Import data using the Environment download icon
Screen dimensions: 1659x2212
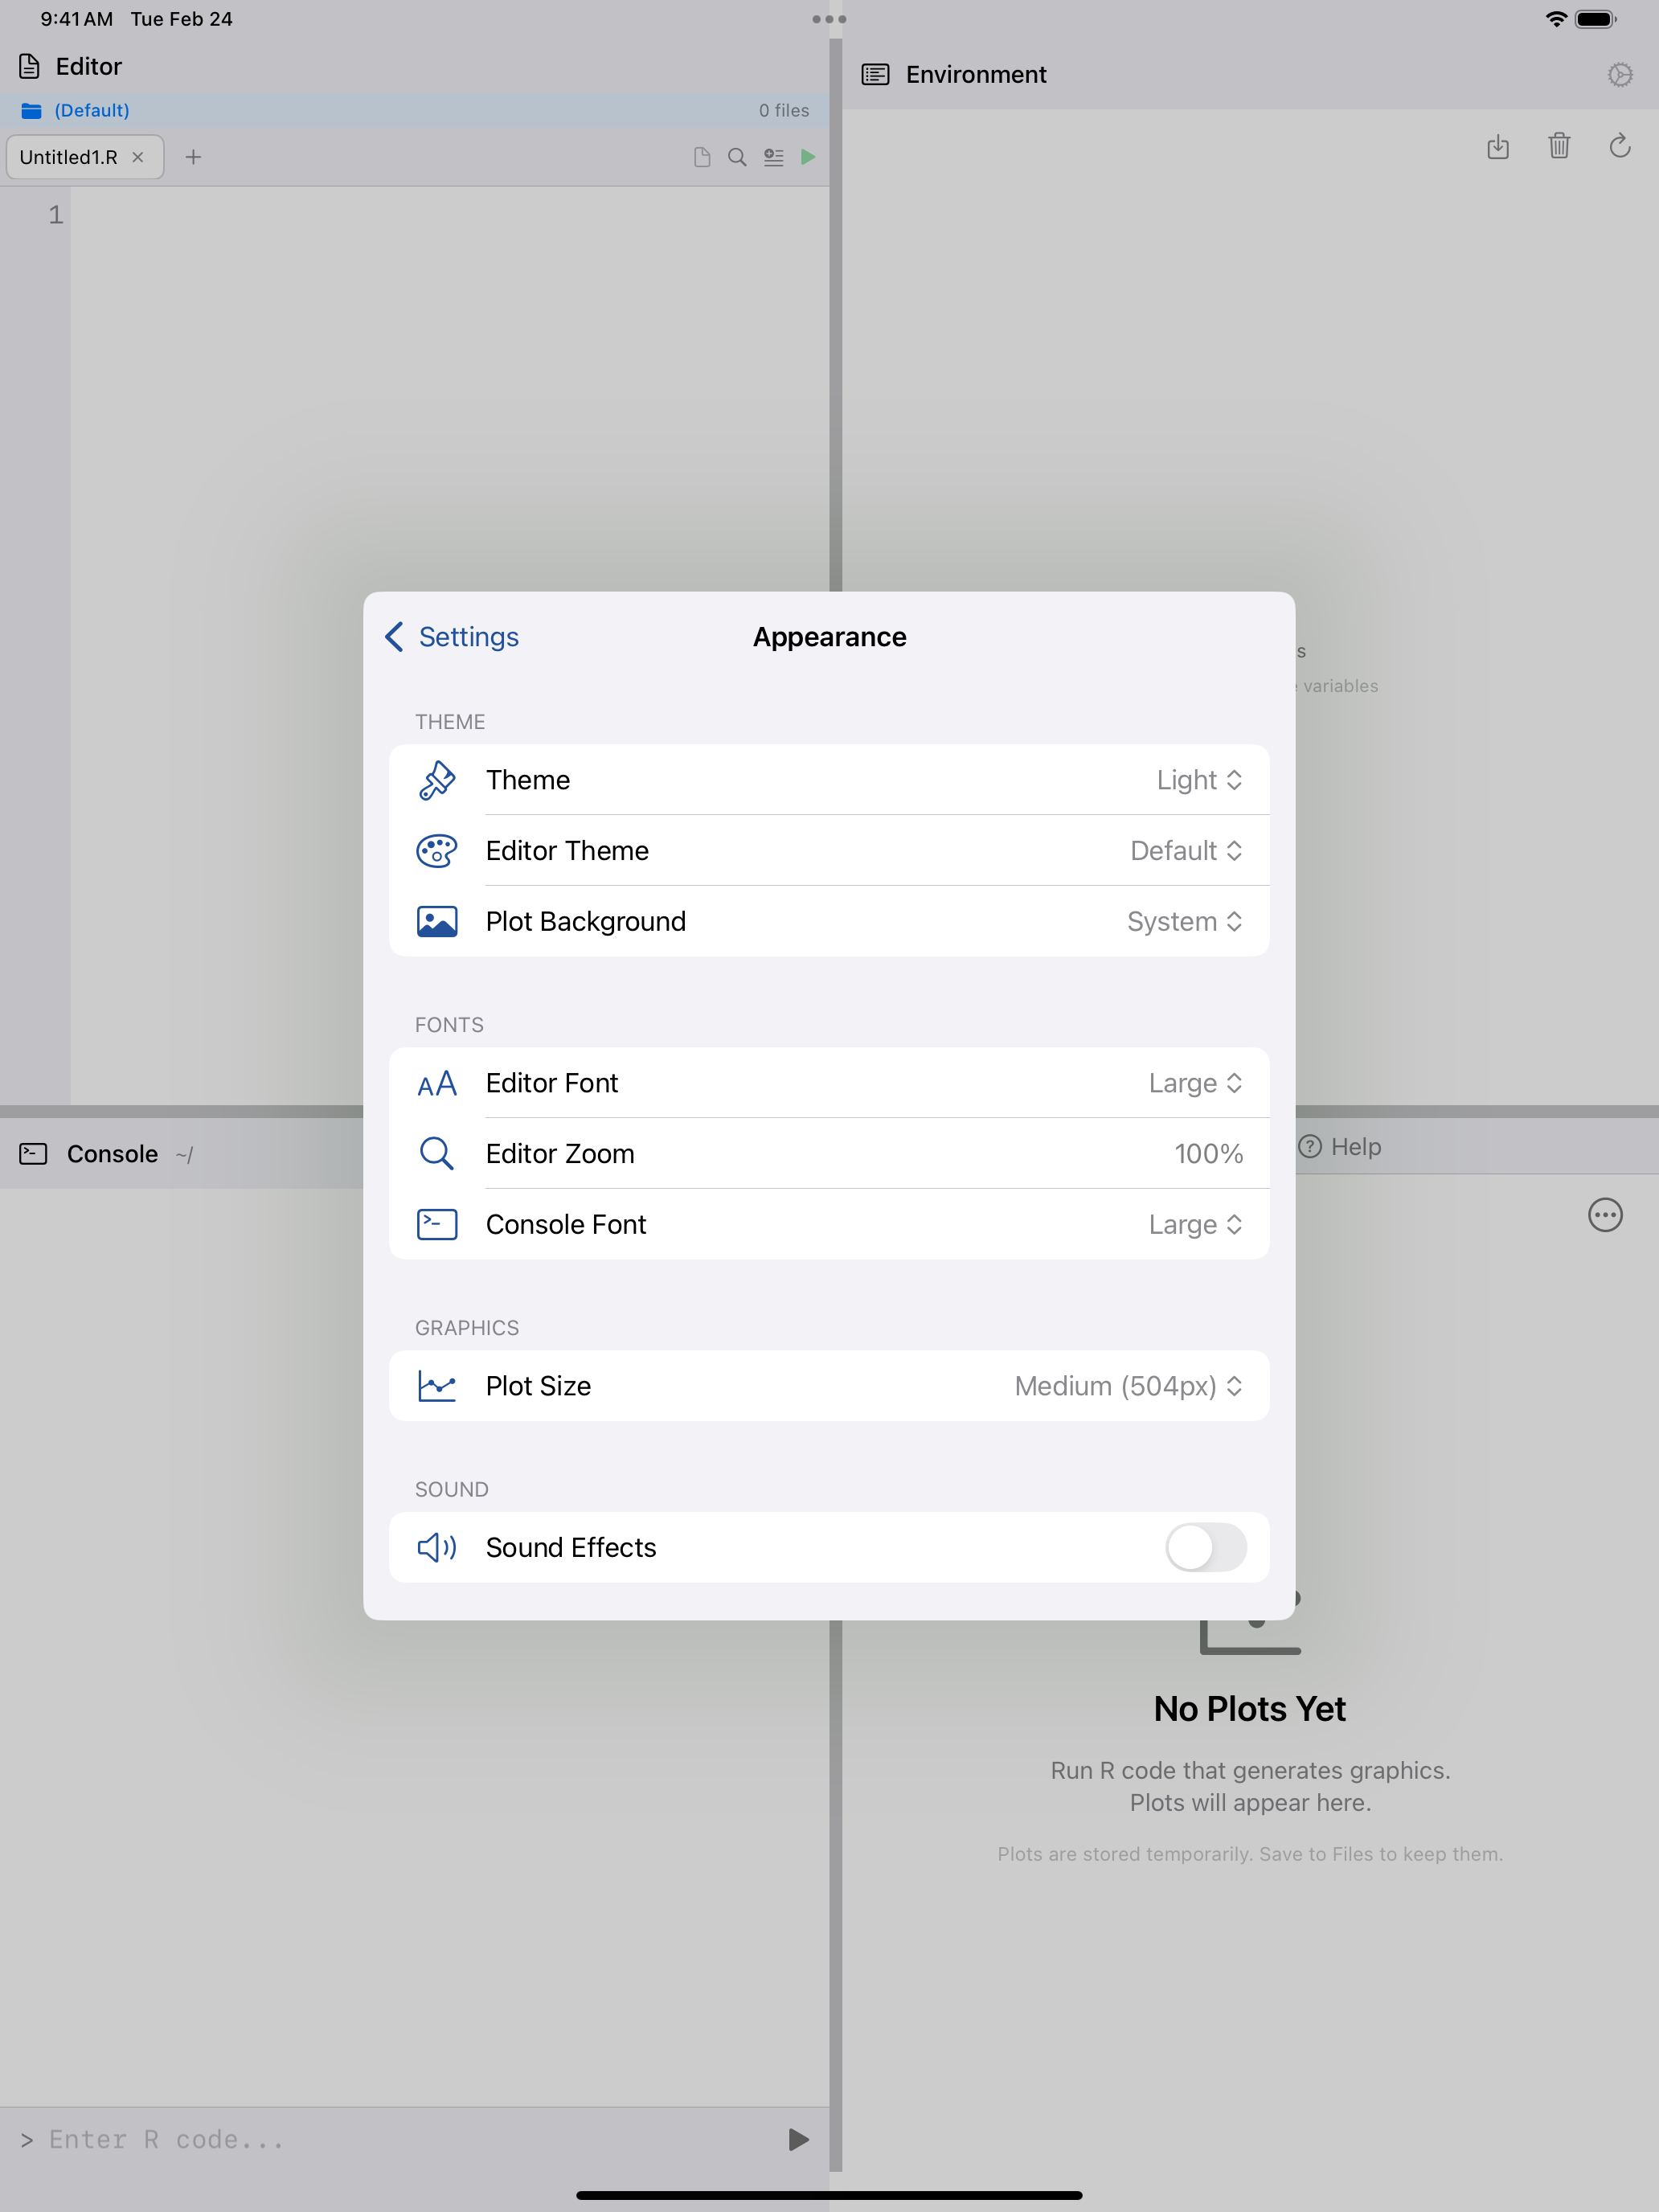coord(1498,147)
